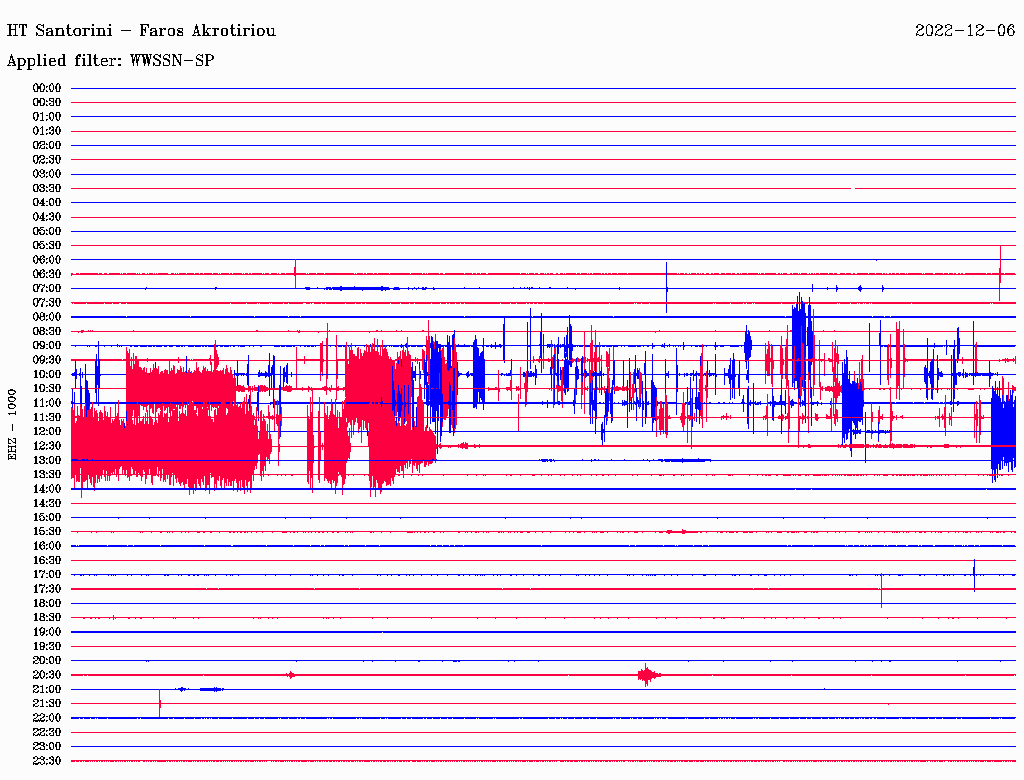Pick the 05:00 time label
The width and height of the screenshot is (1024, 780).
pyautogui.click(x=46, y=231)
